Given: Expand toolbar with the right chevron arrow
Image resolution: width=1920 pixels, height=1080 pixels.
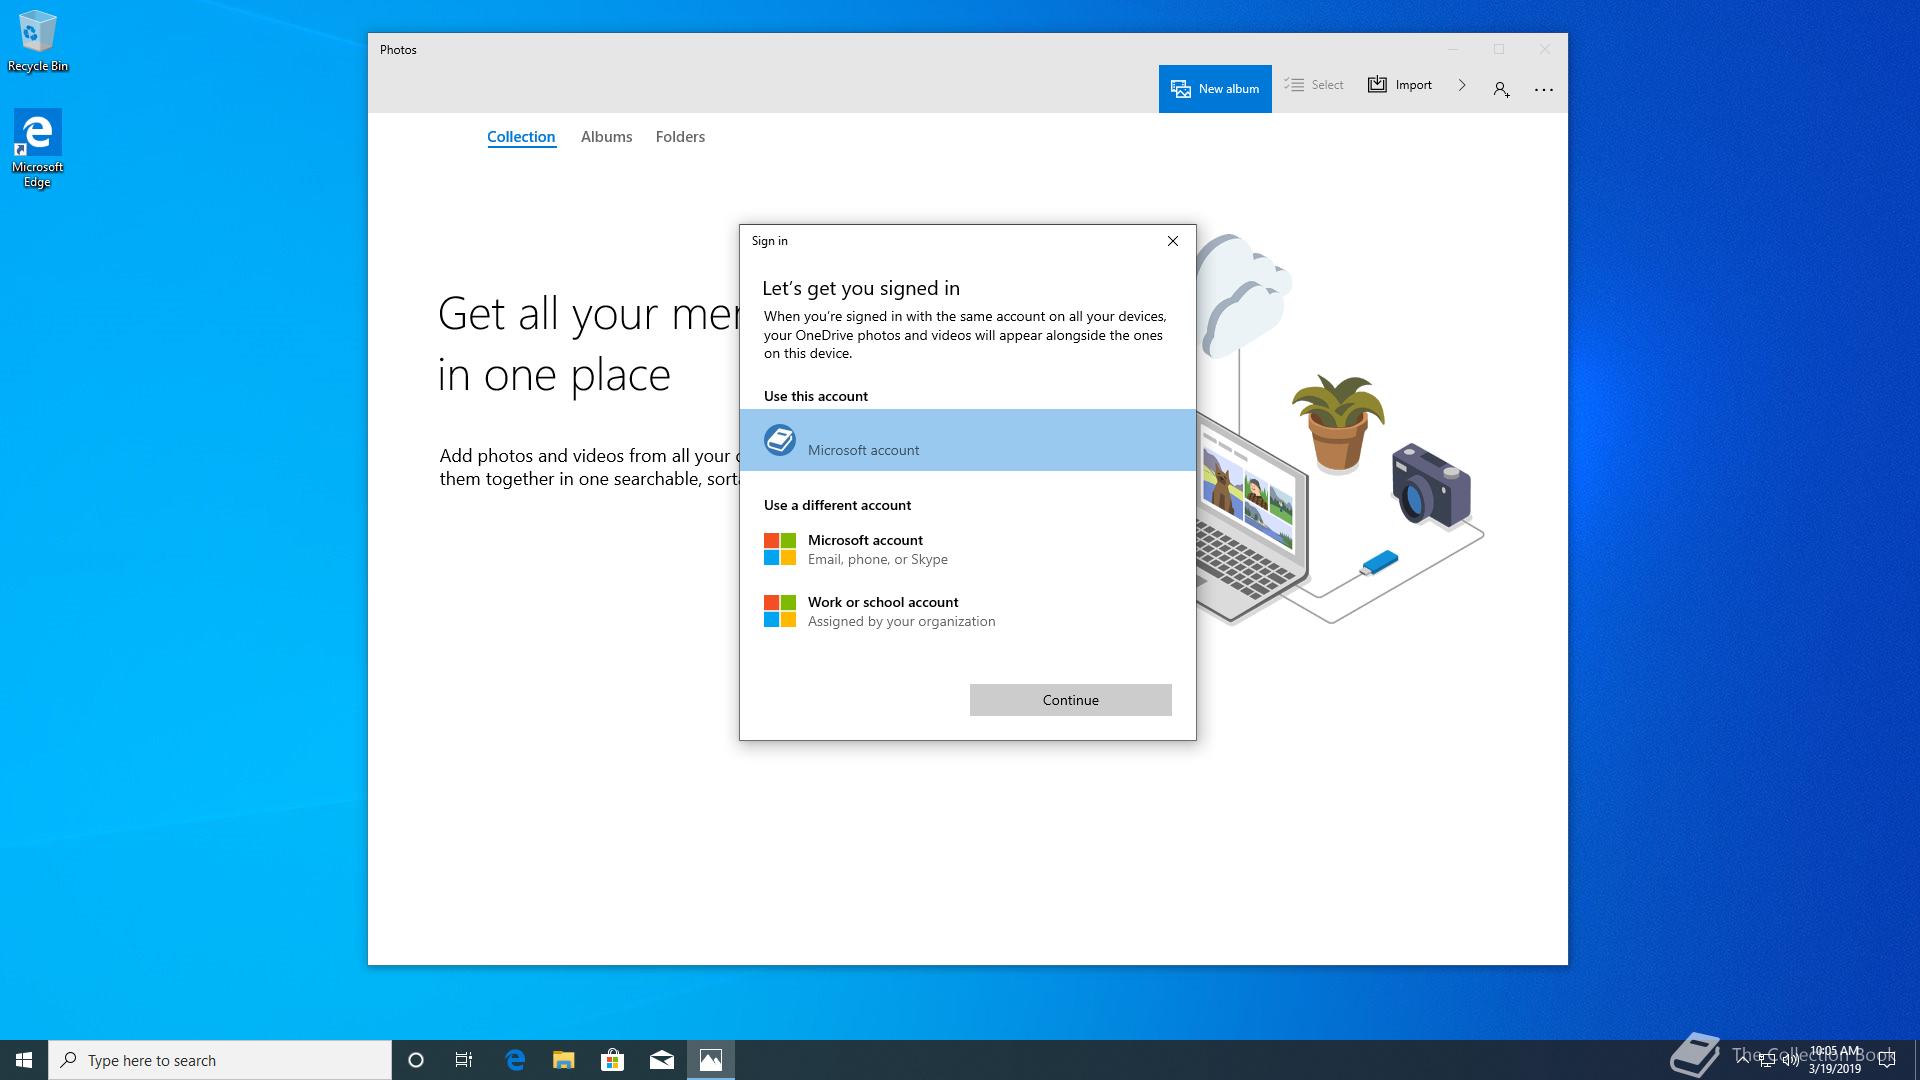Looking at the screenshot, I should 1462,85.
